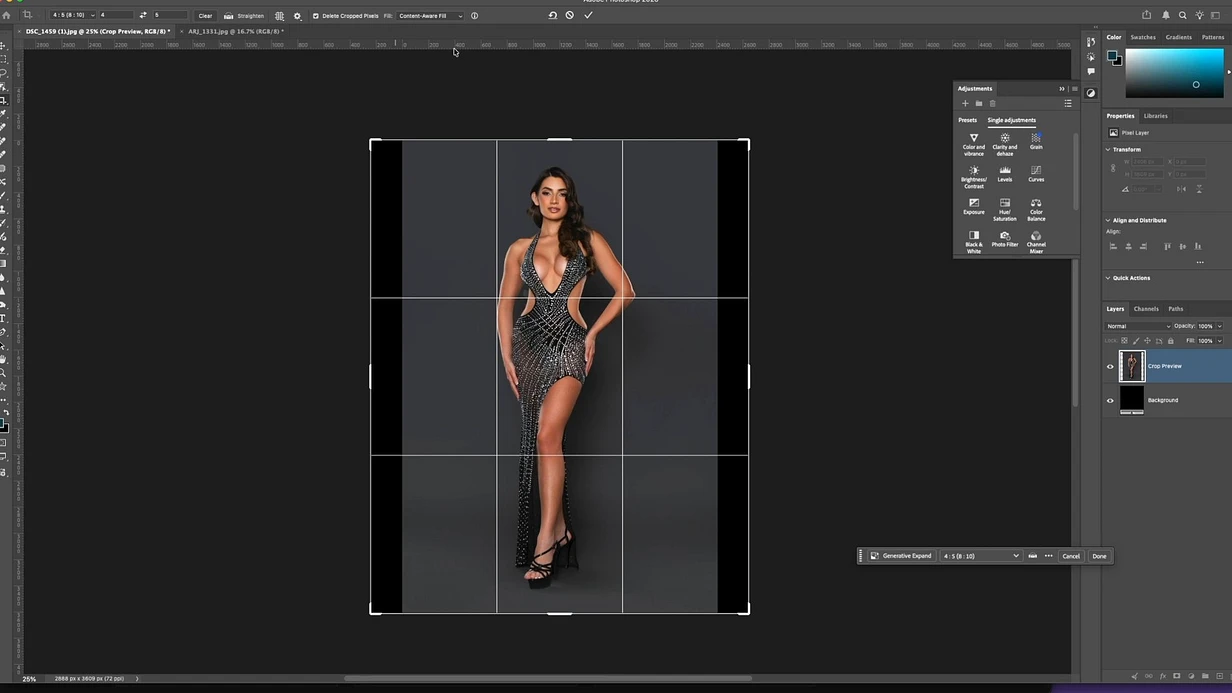Image resolution: width=1232 pixels, height=693 pixels.
Task: Toggle the Delete Cropped Pixels checkbox
Action: 316,16
